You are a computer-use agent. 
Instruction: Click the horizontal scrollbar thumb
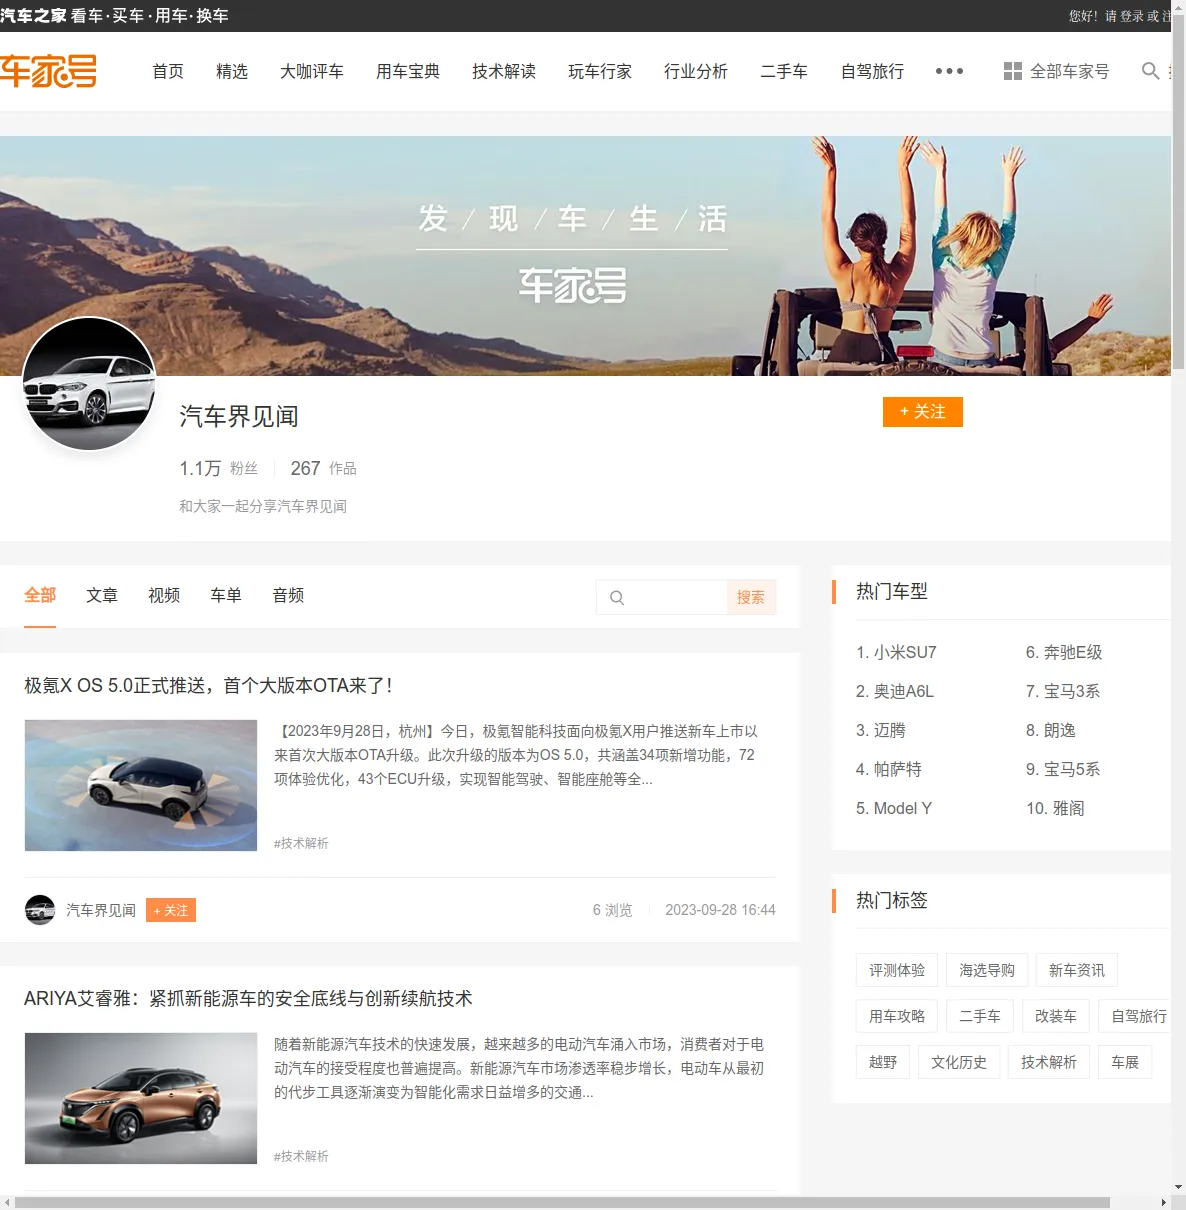click(562, 1202)
